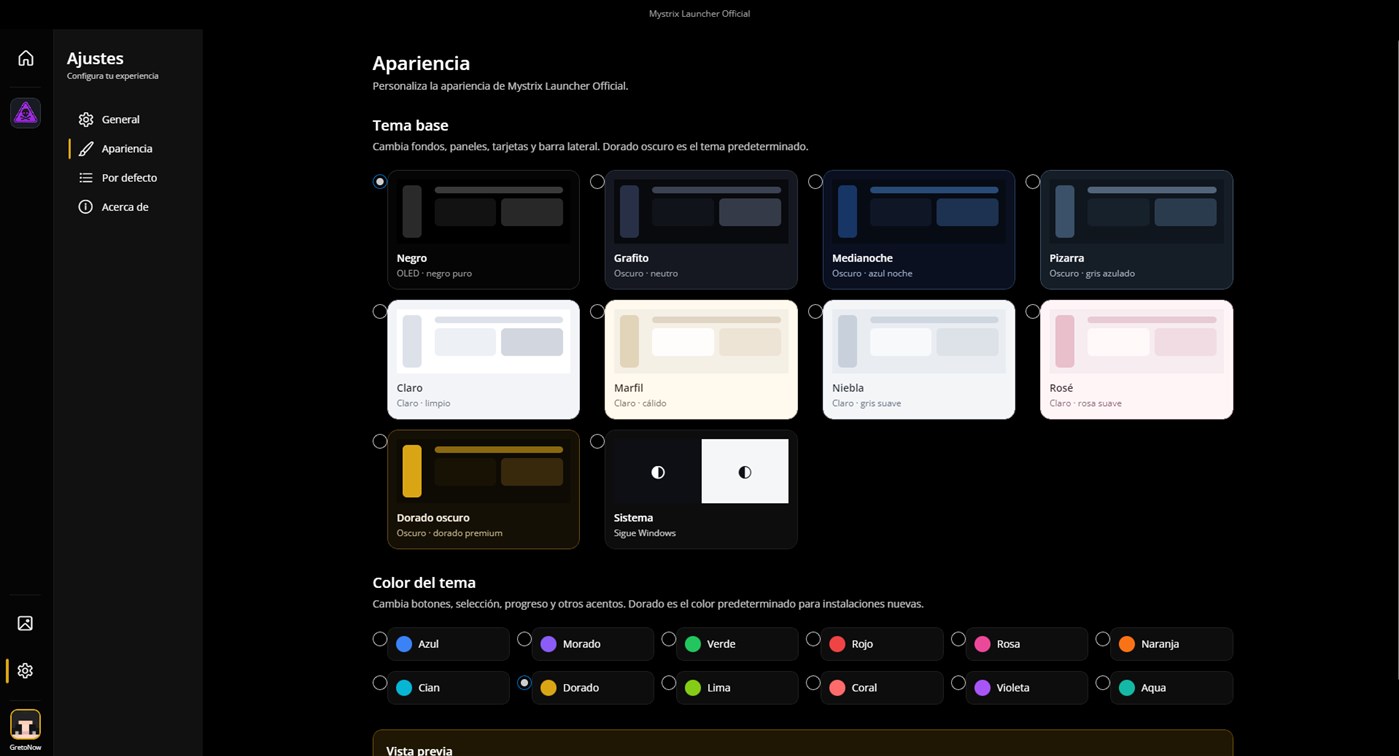The image size is (1399, 756).
Task: Select the Cian accent radio button
Action: pyautogui.click(x=380, y=683)
